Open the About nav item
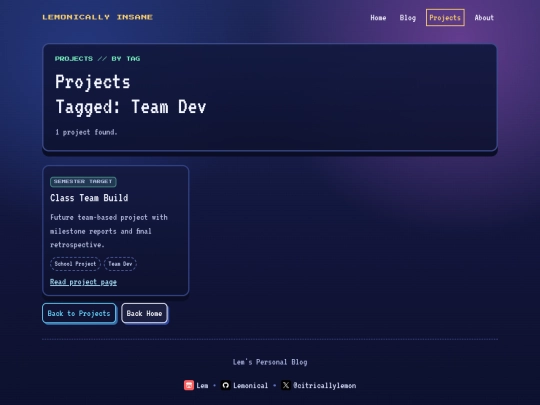The image size is (540, 405). pyautogui.click(x=484, y=18)
